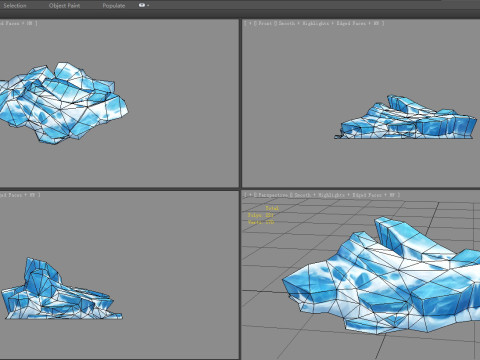
Task: Click the yellow Verts count statistic text
Action: (261, 222)
